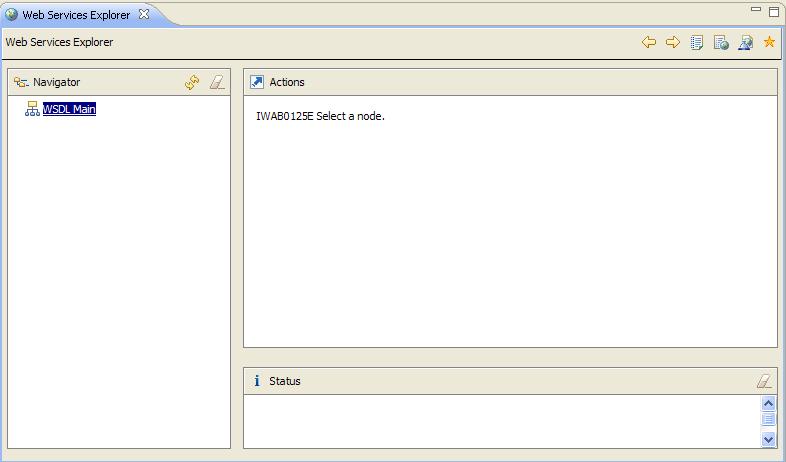Click the 'Web Services Explorer' toolbar heading
This screenshot has width=786, height=462.
click(x=59, y=42)
